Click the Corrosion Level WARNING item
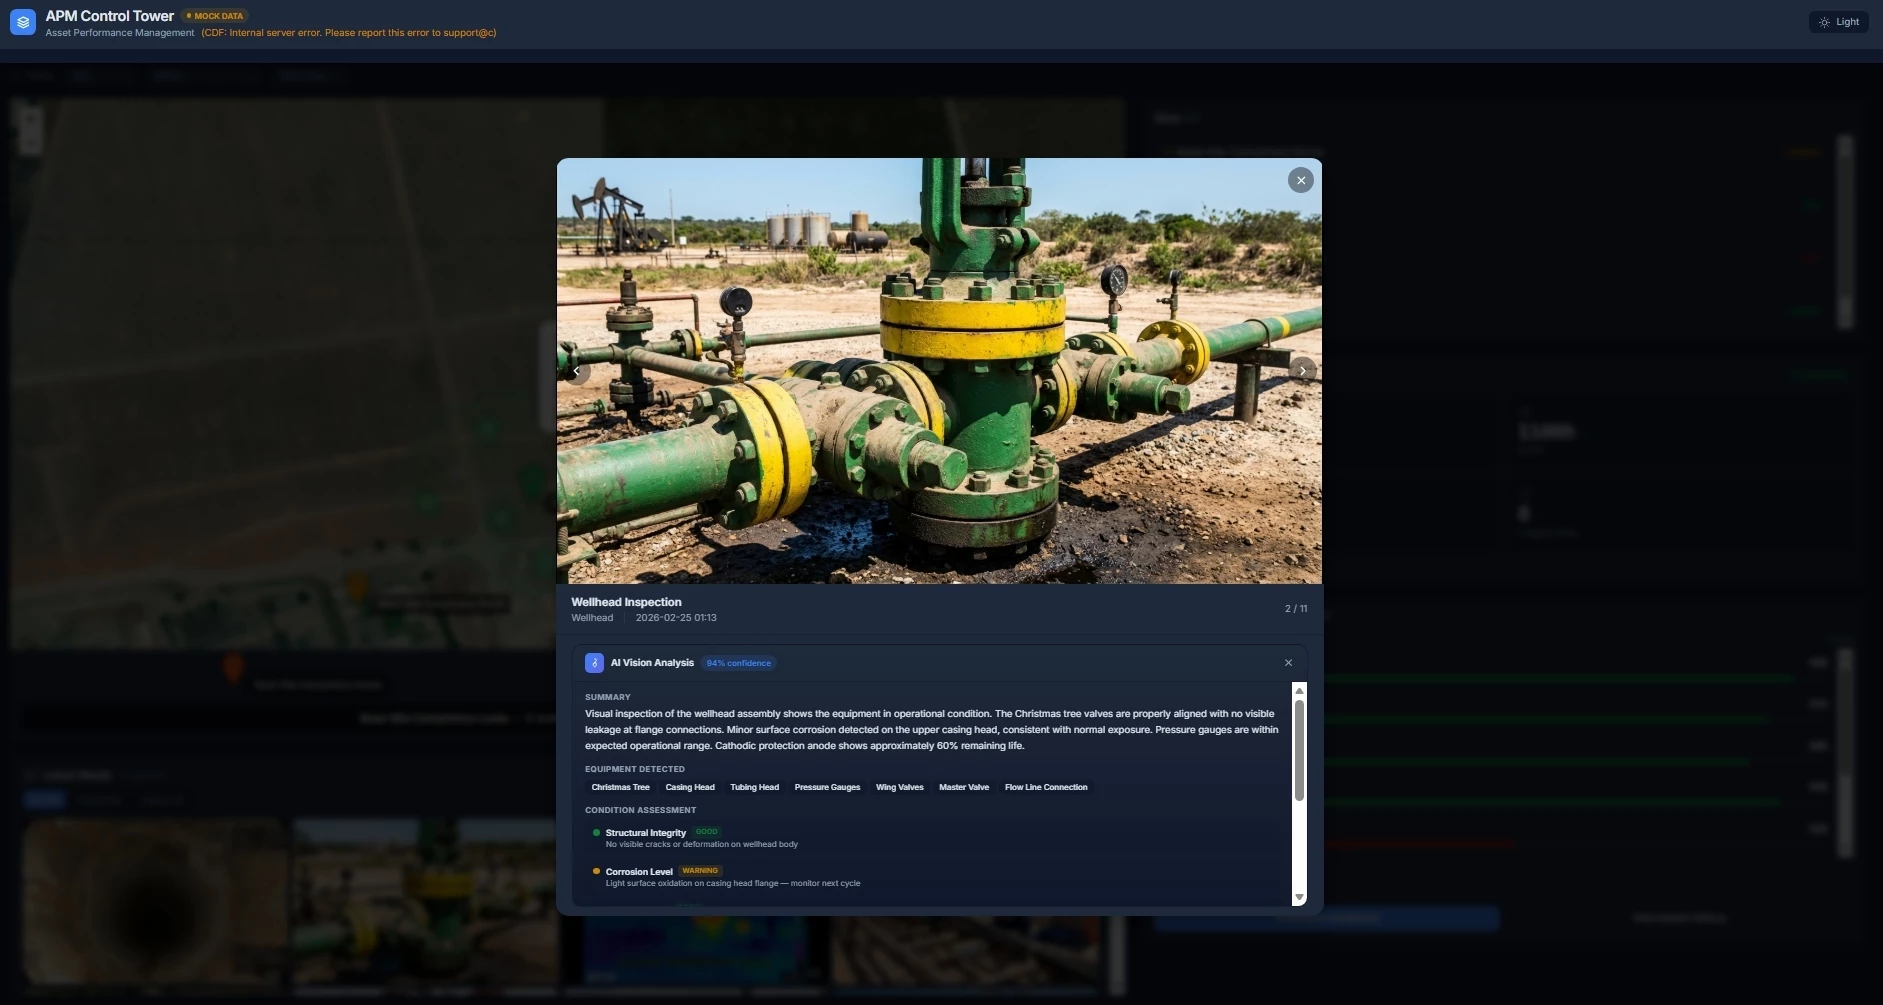 click(x=639, y=872)
